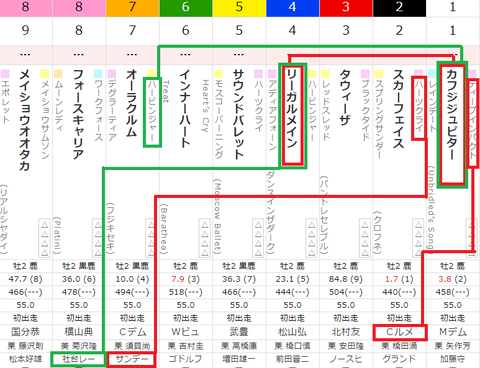The width and height of the screenshot is (480, 368).
Task: Select owner ゴドルフ
Action: [x=186, y=359]
